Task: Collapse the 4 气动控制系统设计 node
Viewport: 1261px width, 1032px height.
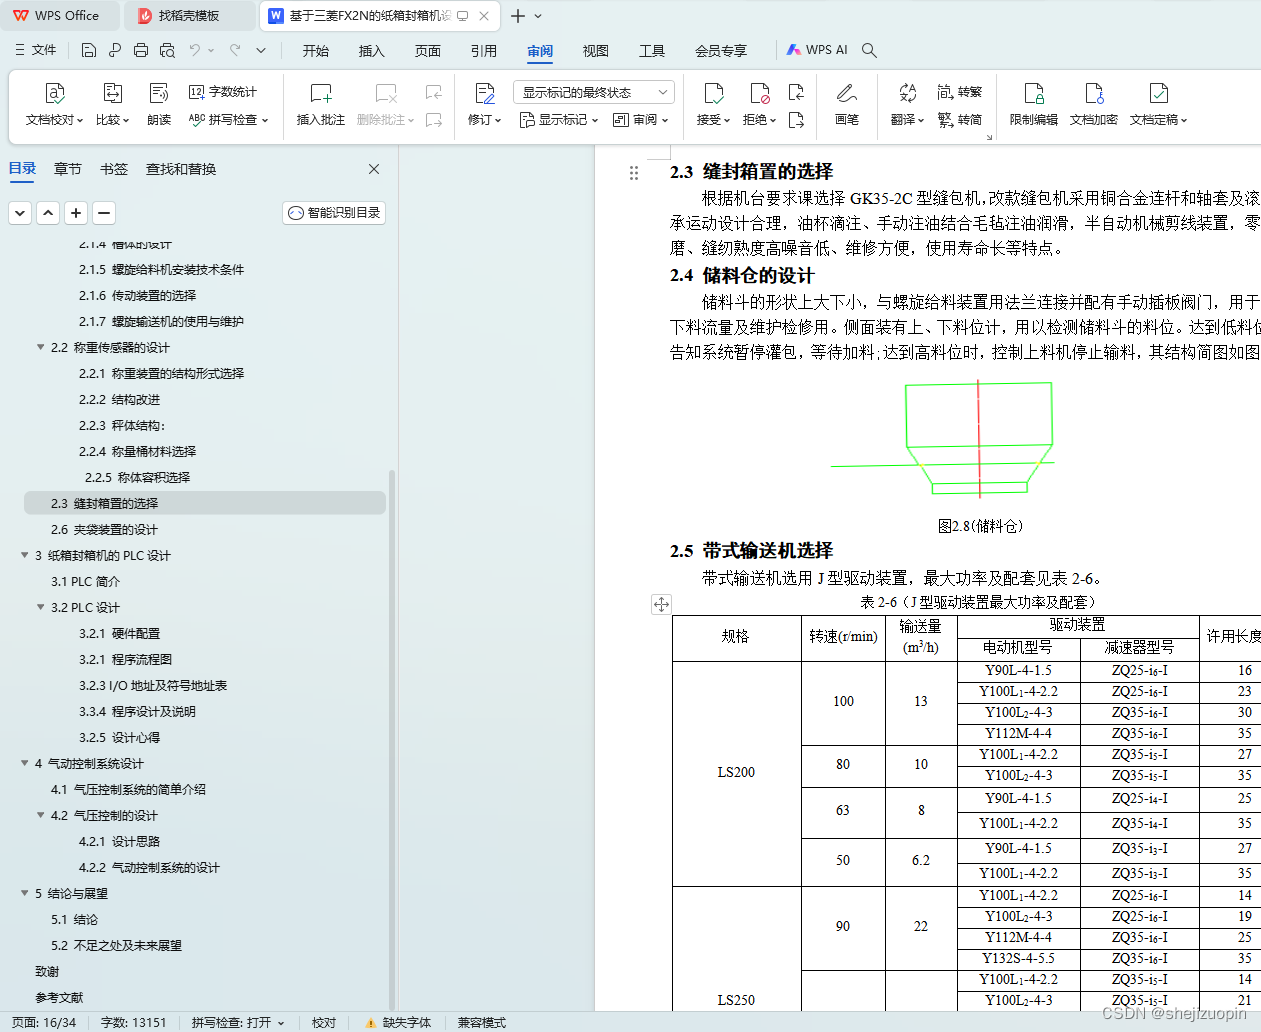Action: tap(25, 763)
